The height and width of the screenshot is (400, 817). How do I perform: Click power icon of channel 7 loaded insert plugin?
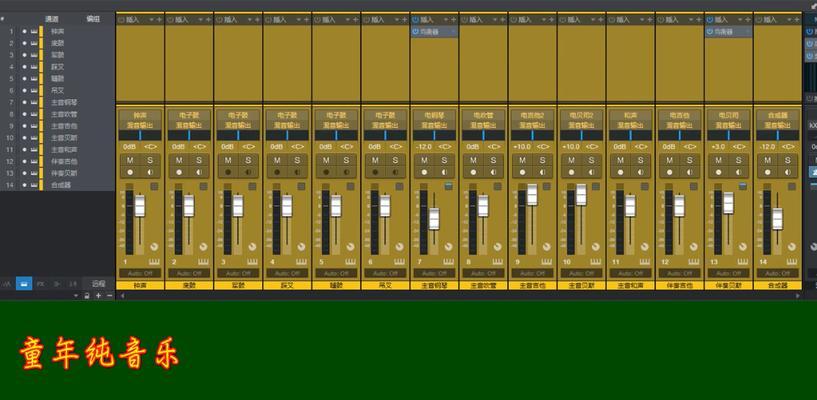pos(415,32)
